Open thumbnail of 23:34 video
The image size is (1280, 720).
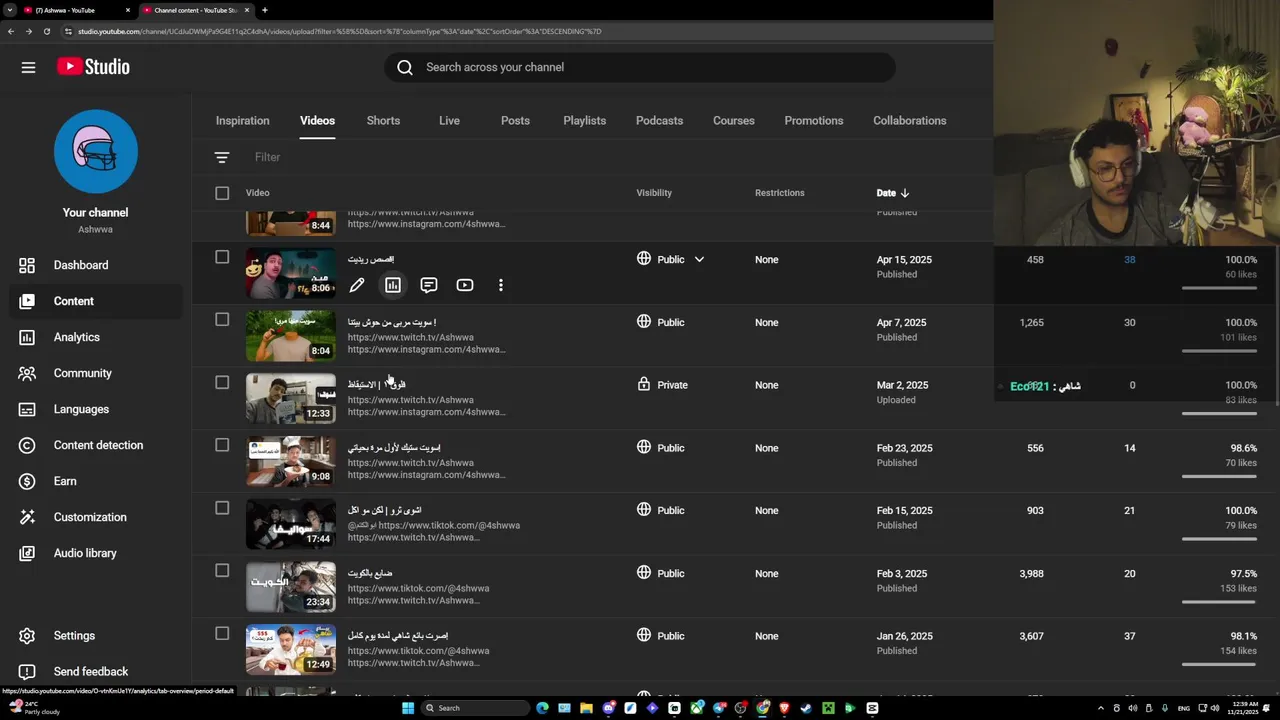point(291,587)
